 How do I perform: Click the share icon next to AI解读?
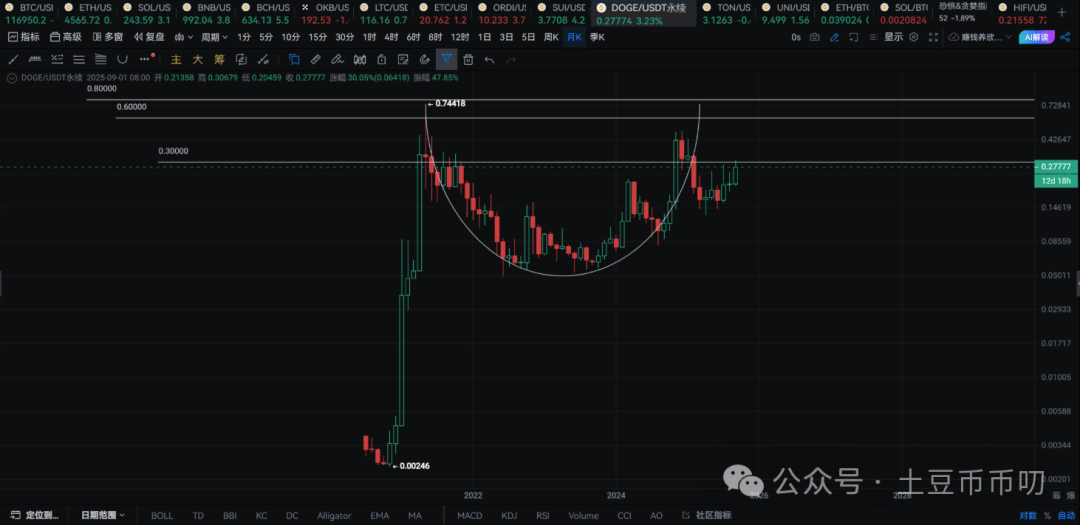tap(1063, 37)
